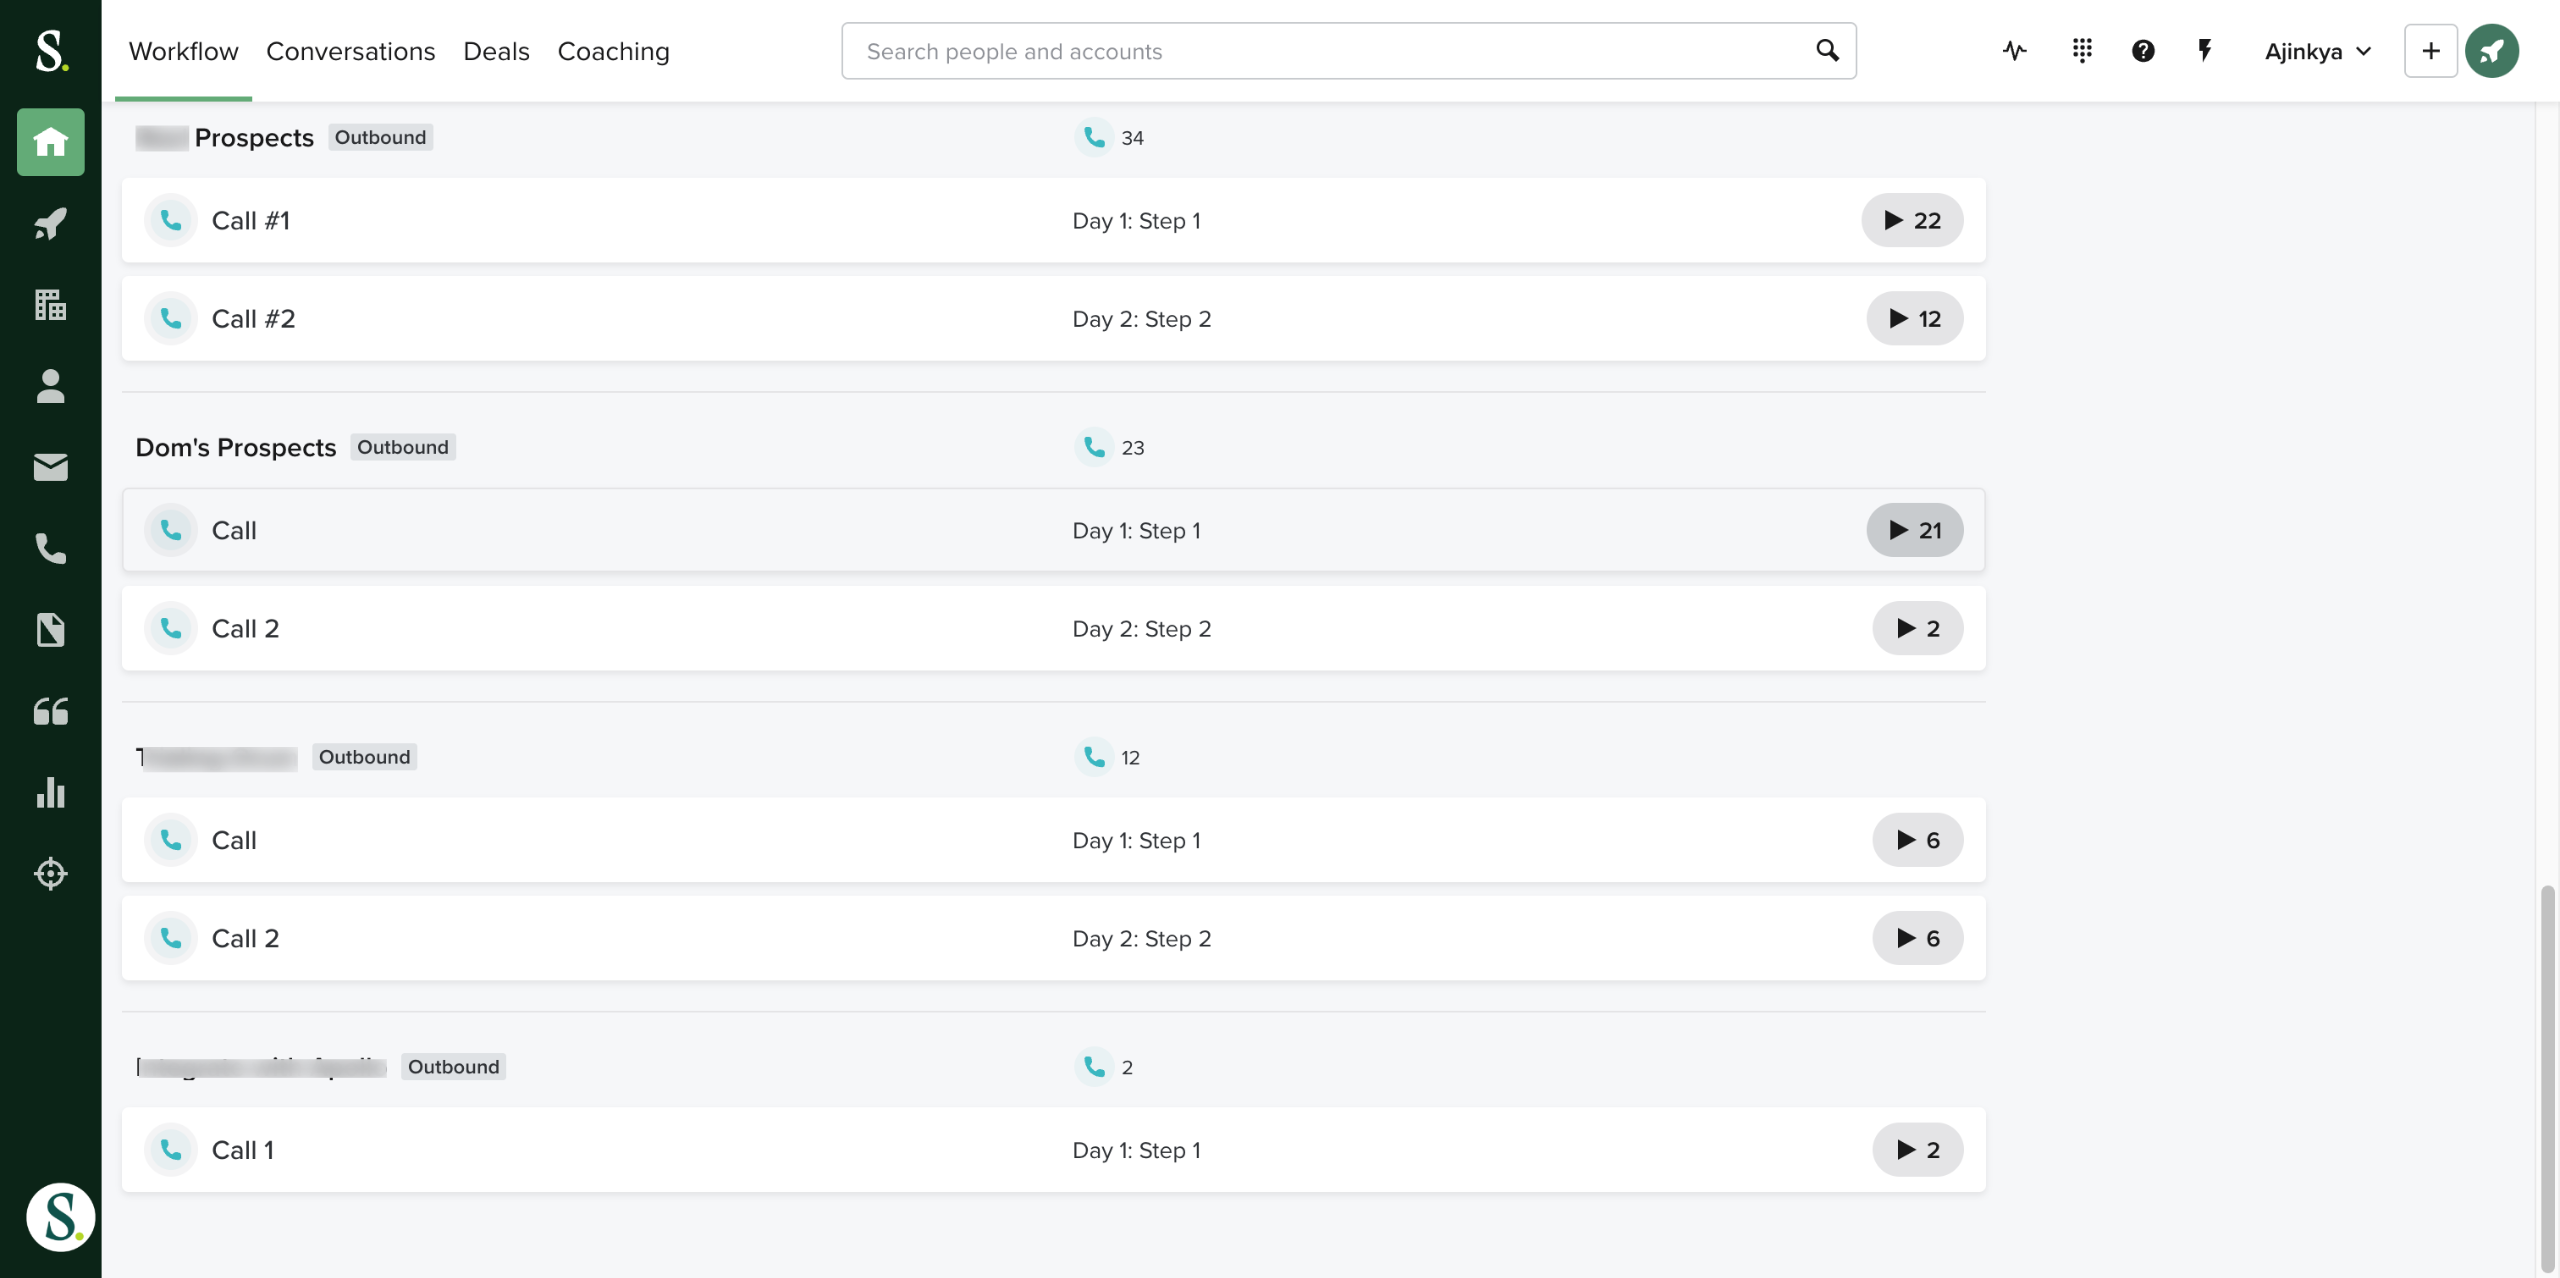Expand the Ajinkya user dropdown
This screenshot has height=1278, width=2560.
pyautogui.click(x=2317, y=51)
